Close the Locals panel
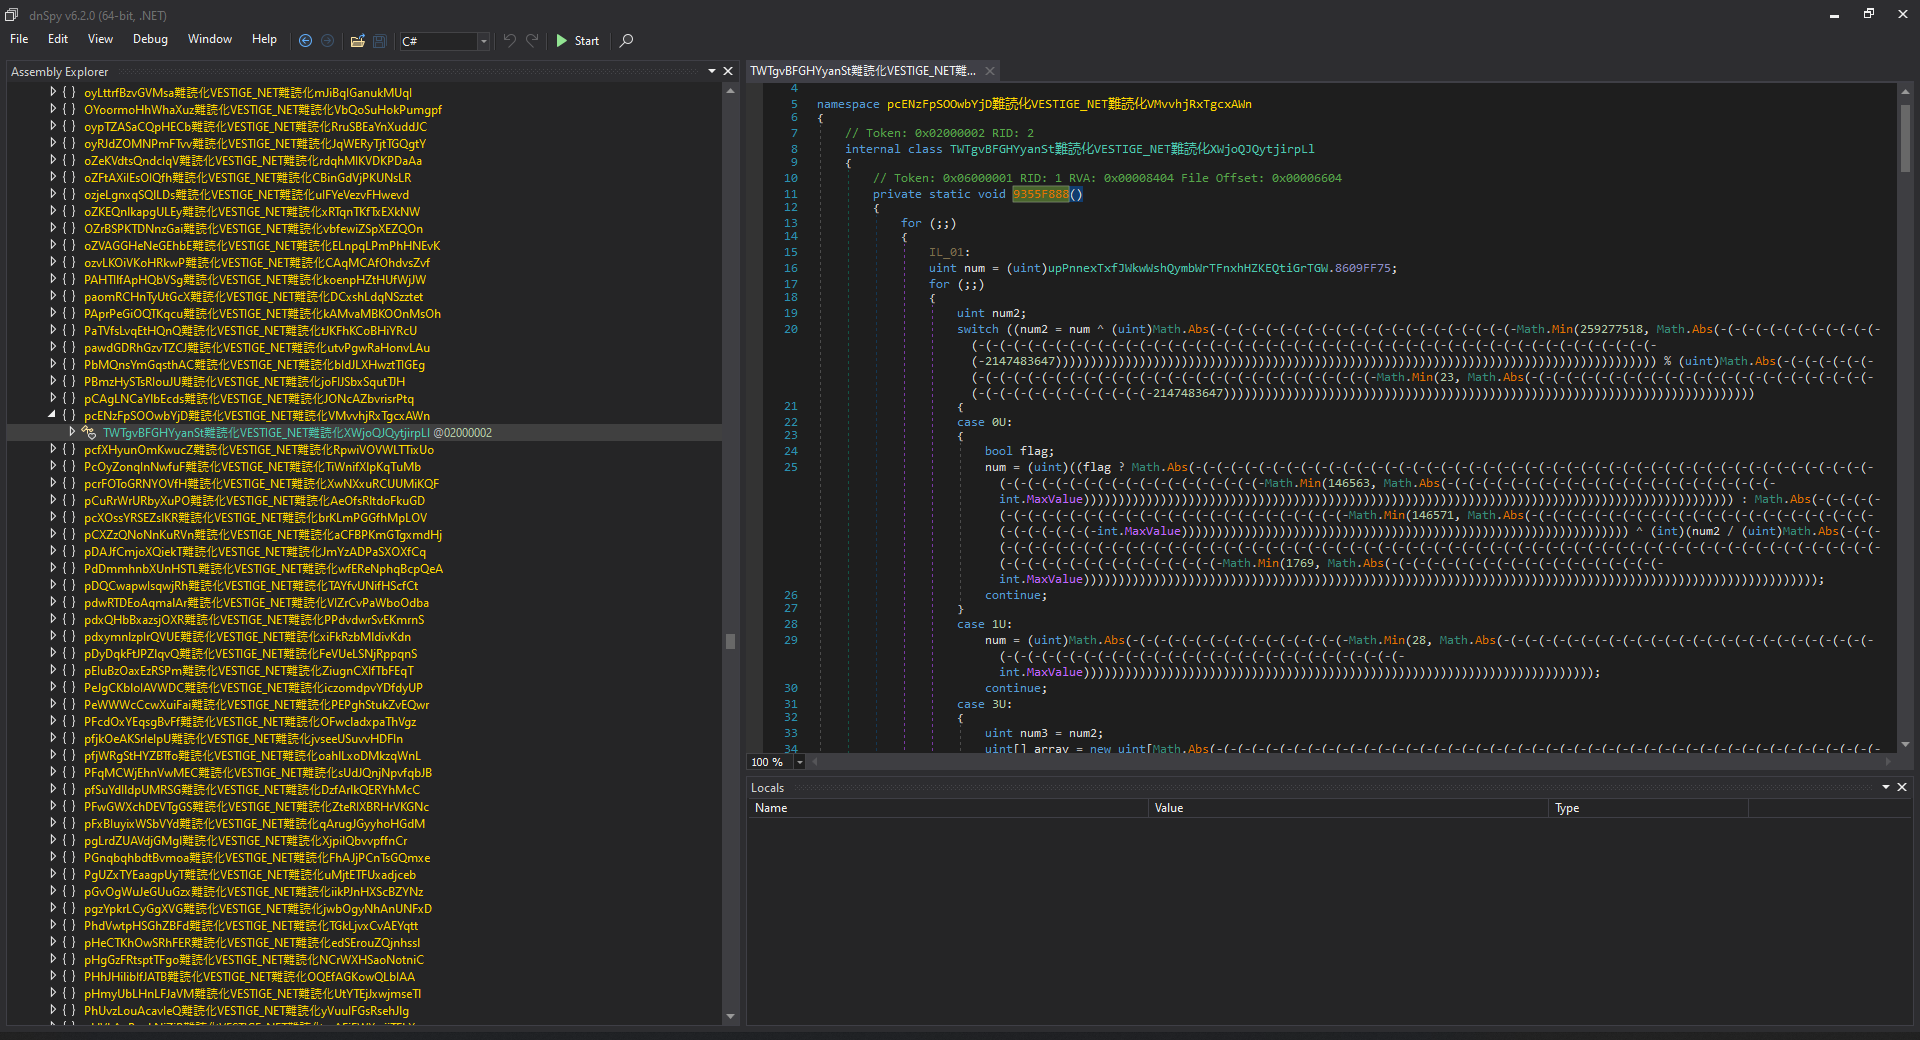1920x1040 pixels. pyautogui.click(x=1902, y=788)
